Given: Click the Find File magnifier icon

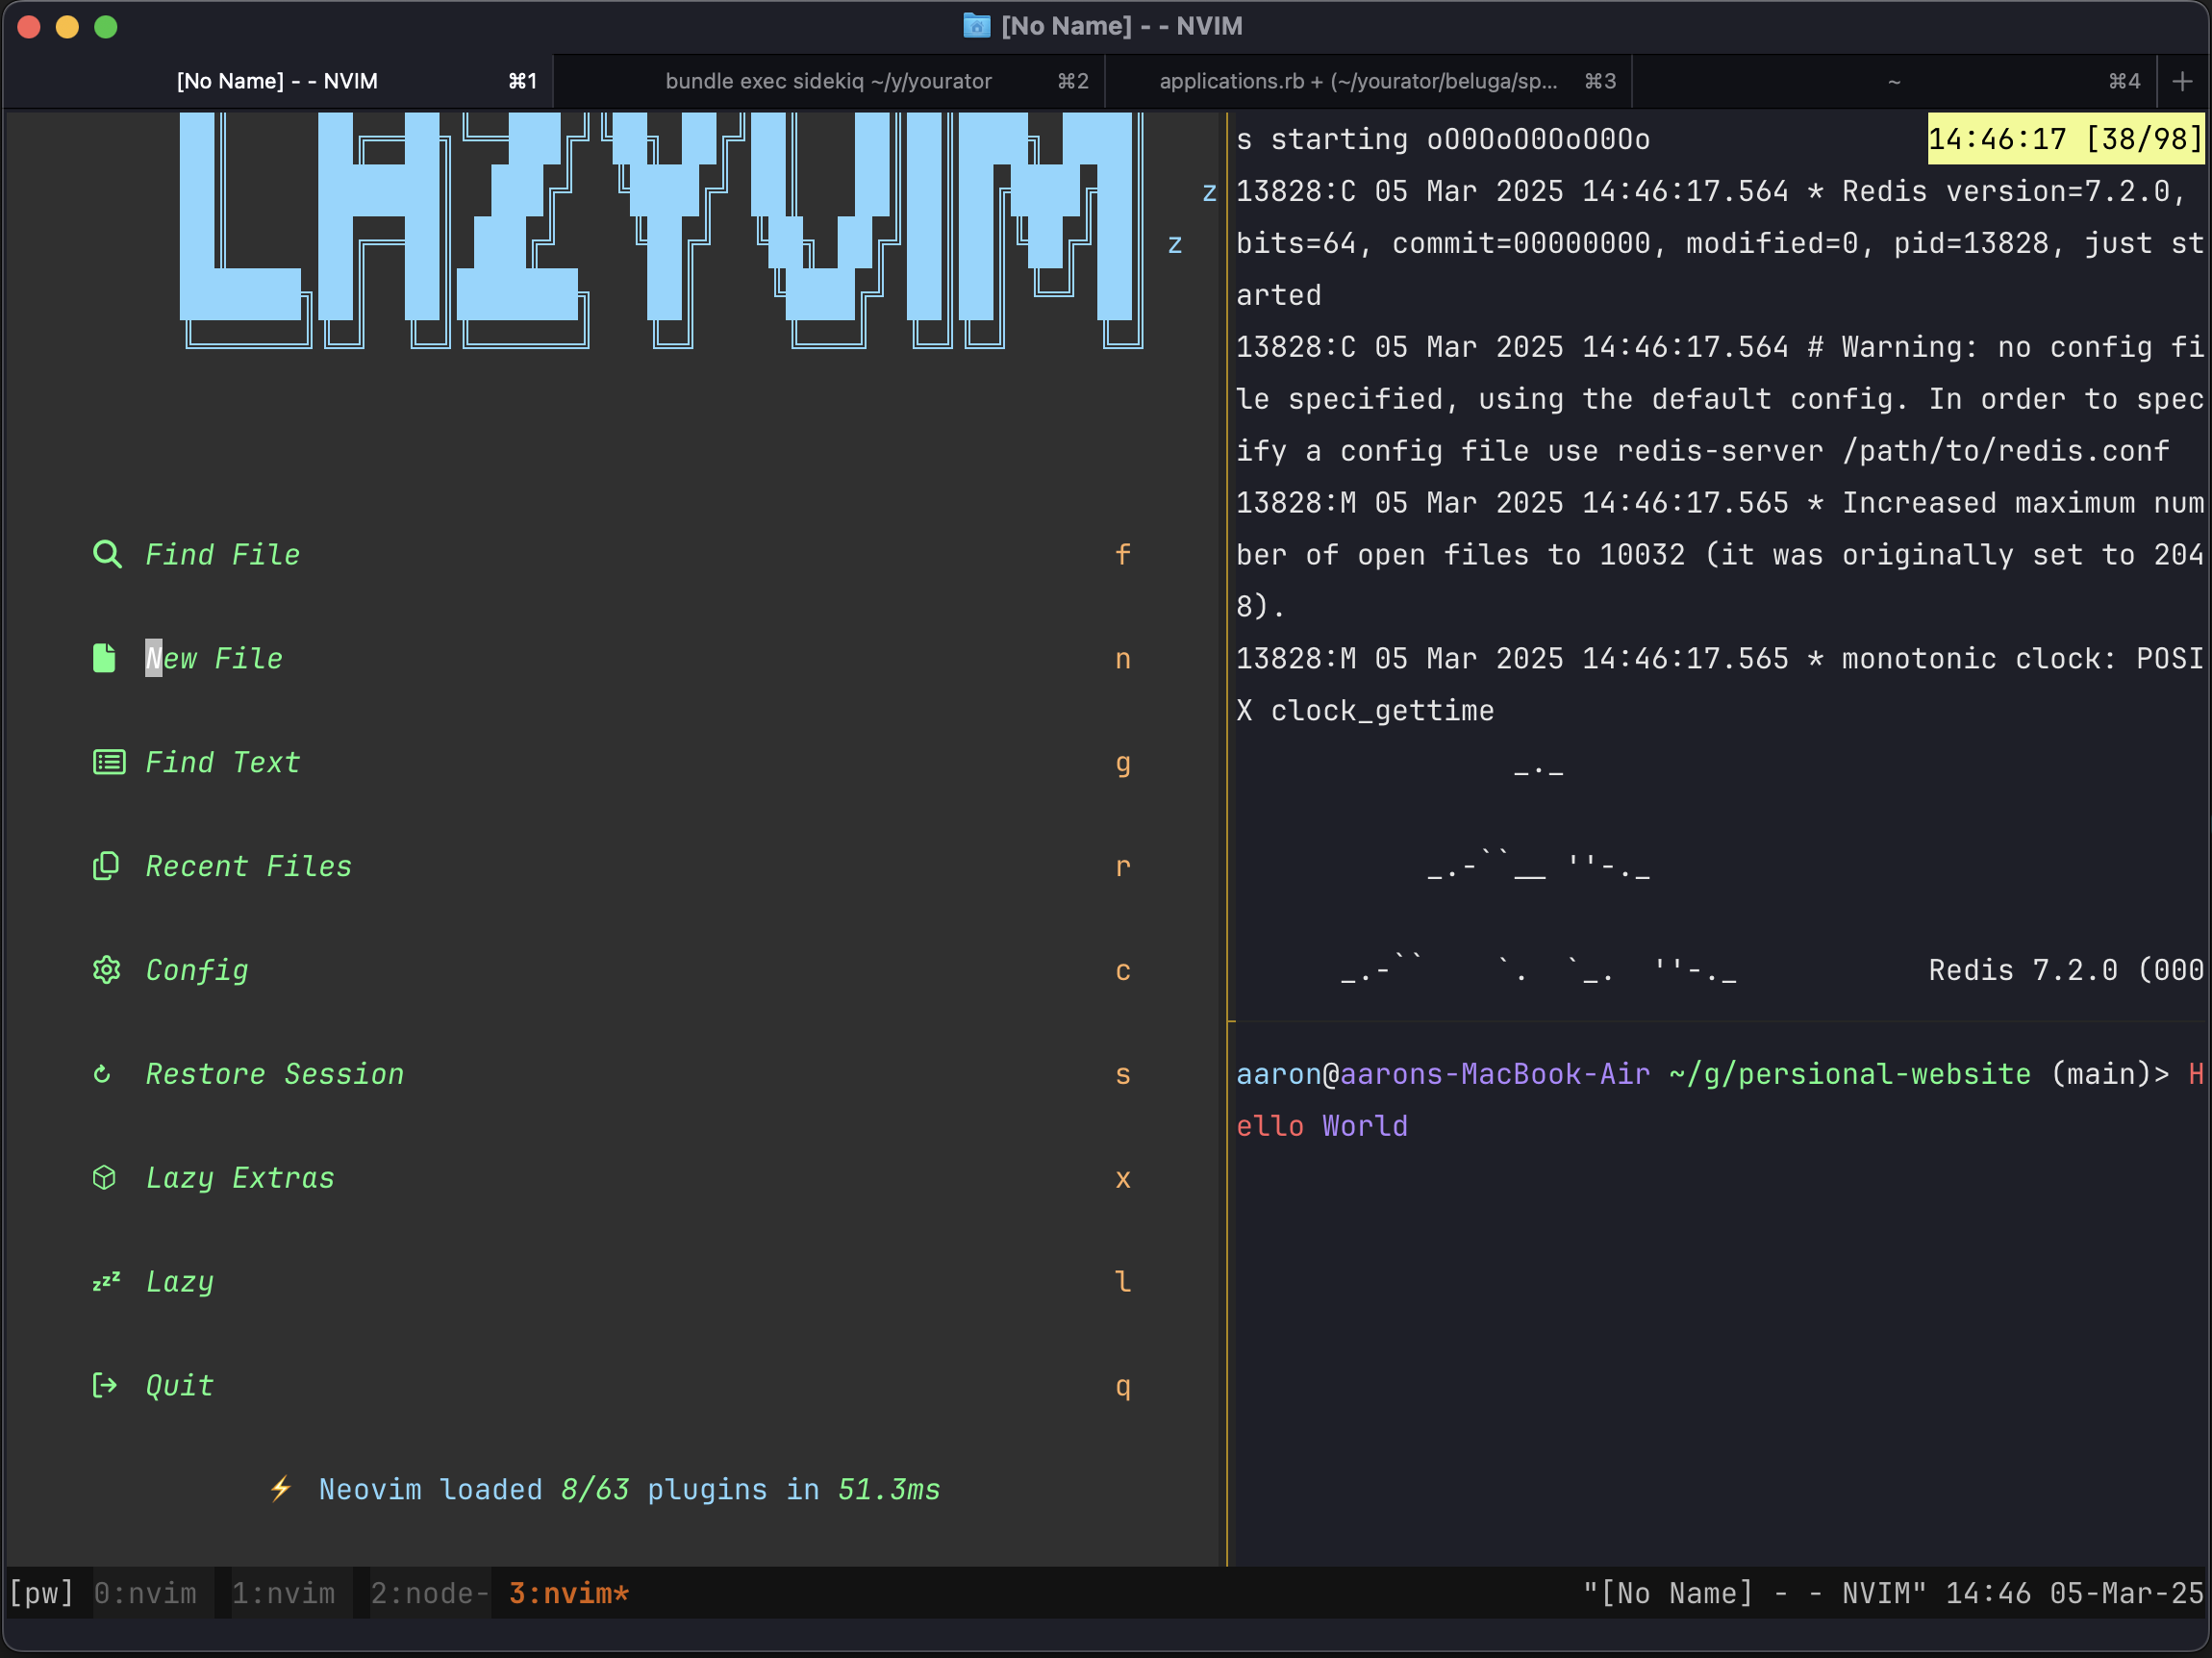Looking at the screenshot, I should click(107, 555).
